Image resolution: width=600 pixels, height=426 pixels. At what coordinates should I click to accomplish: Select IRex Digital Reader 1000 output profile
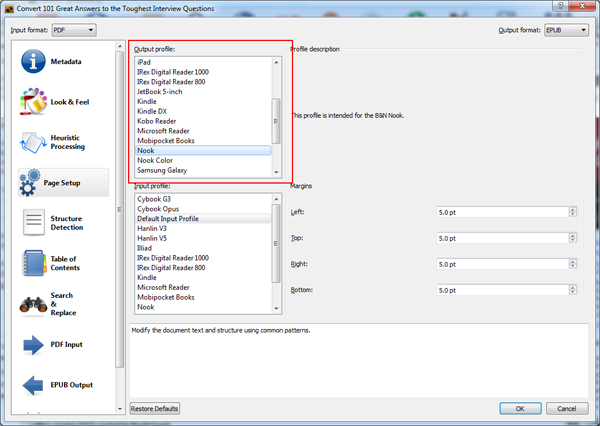click(203, 72)
